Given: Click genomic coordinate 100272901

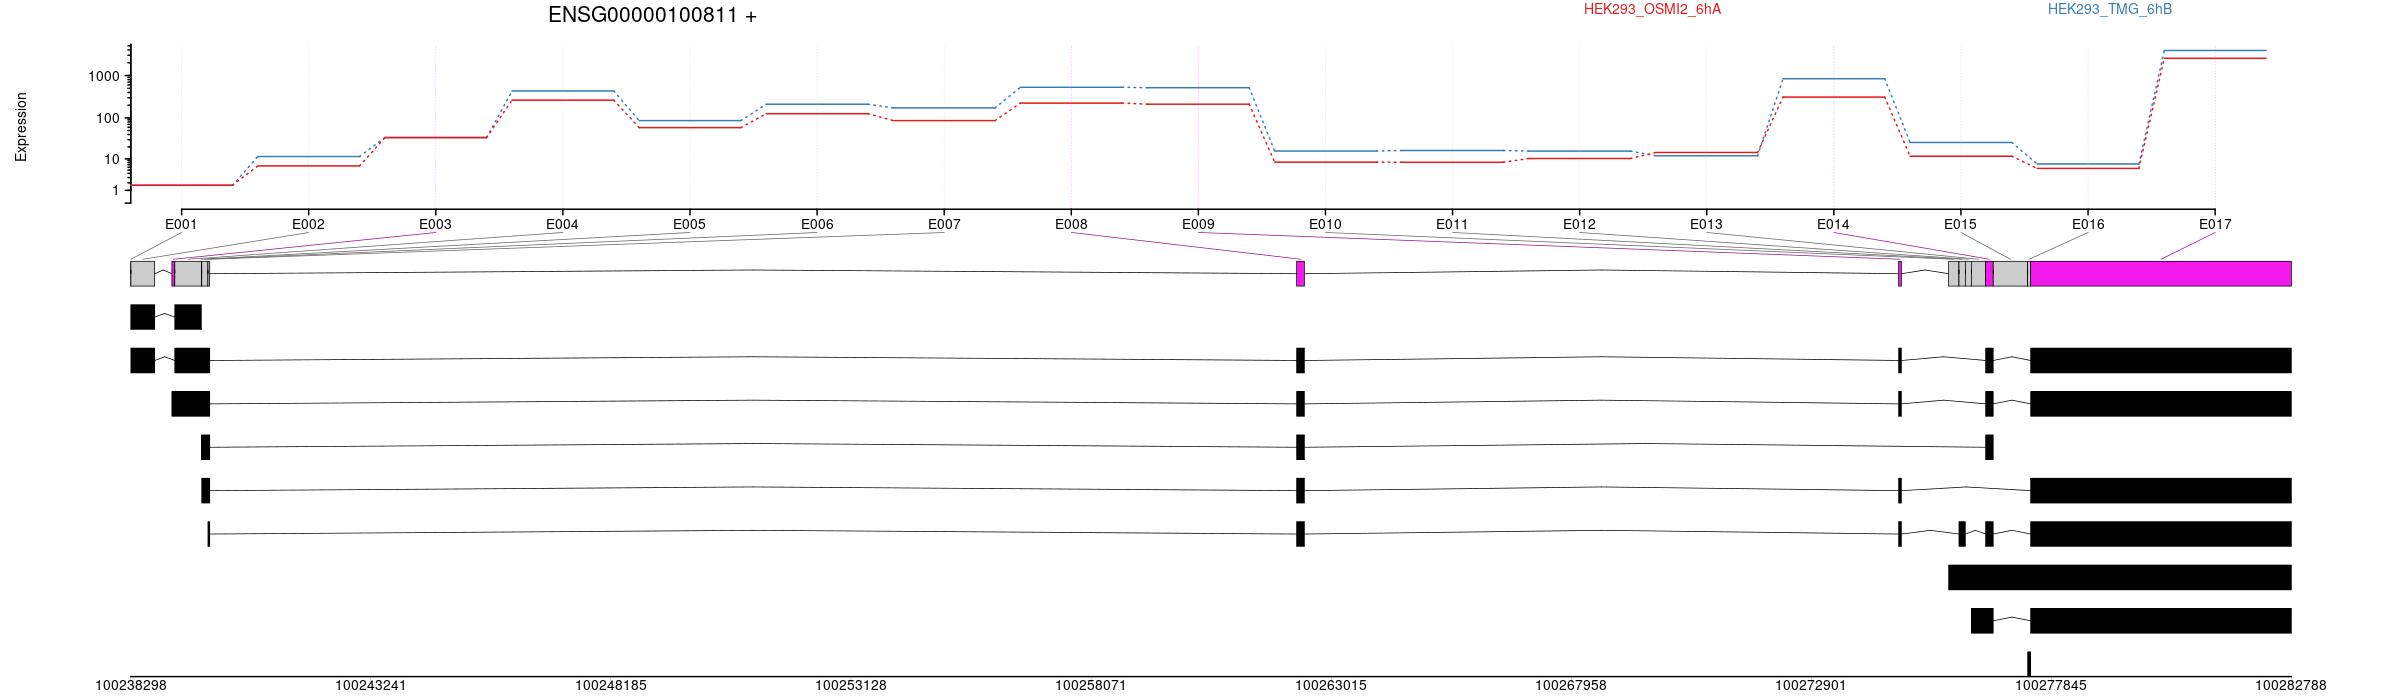Looking at the screenshot, I should pyautogui.click(x=1811, y=686).
